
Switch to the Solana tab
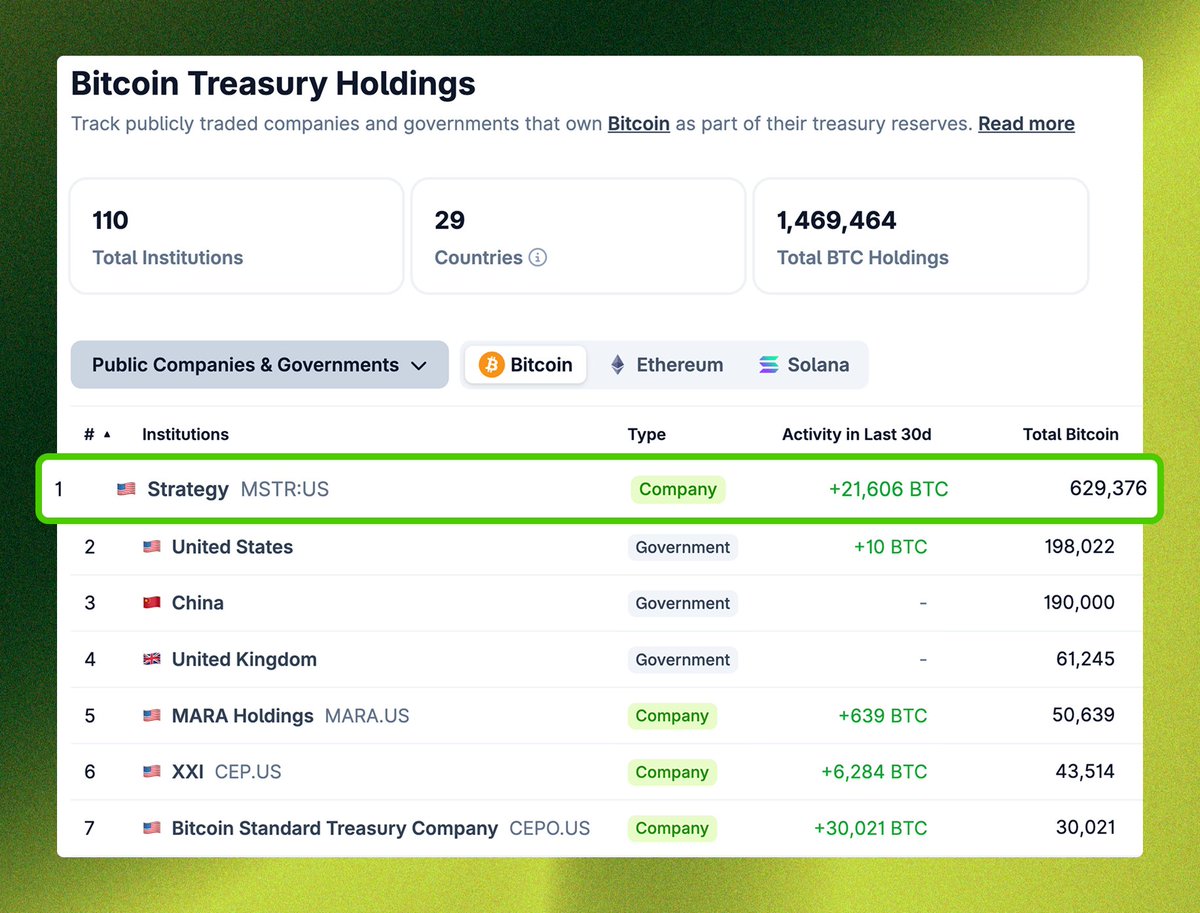(804, 365)
